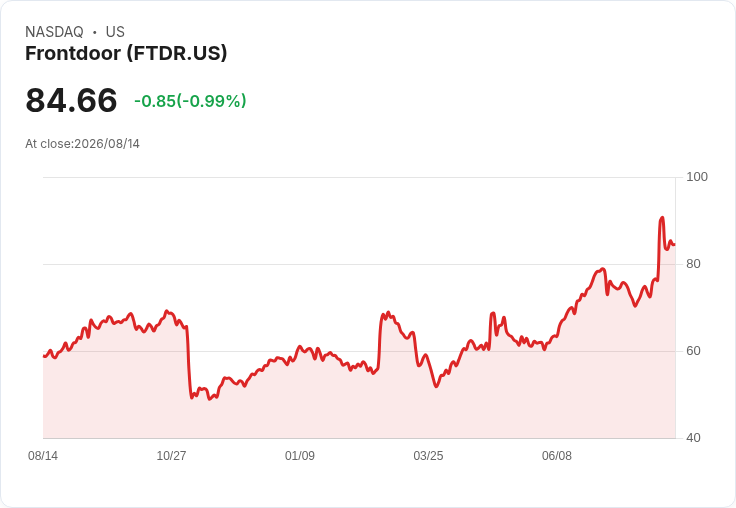Click the sharp price drop after 10/27
736x508 pixels.
point(189,362)
